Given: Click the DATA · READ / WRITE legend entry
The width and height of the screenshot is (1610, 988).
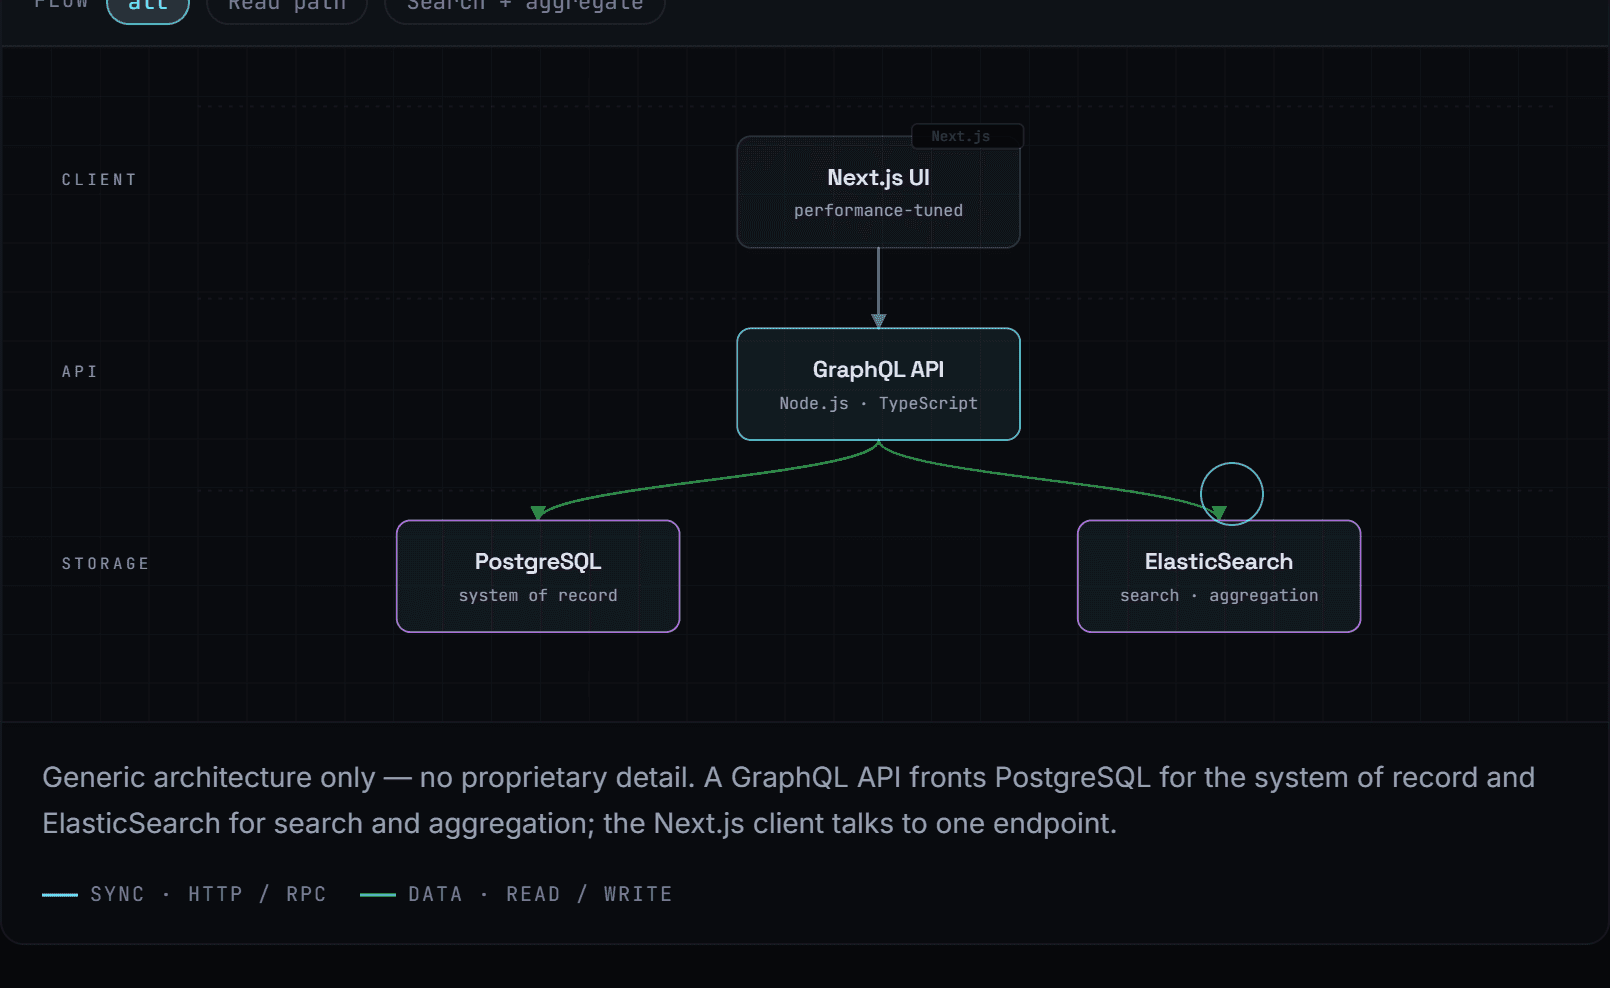Looking at the screenshot, I should point(516,894).
